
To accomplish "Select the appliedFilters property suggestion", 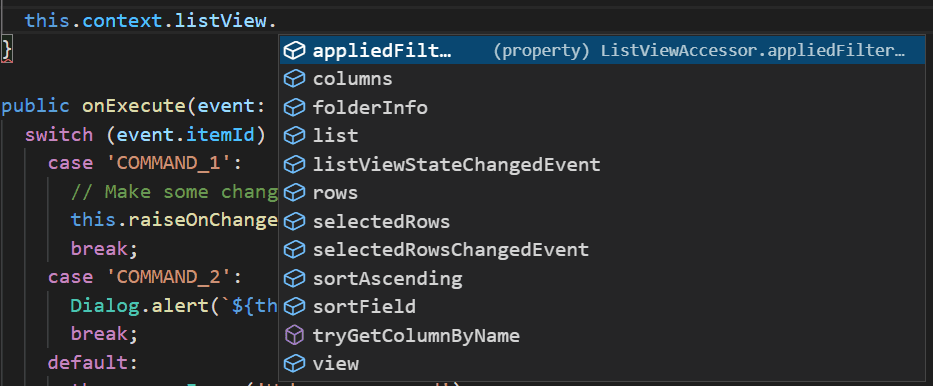I will pyautogui.click(x=602, y=51).
